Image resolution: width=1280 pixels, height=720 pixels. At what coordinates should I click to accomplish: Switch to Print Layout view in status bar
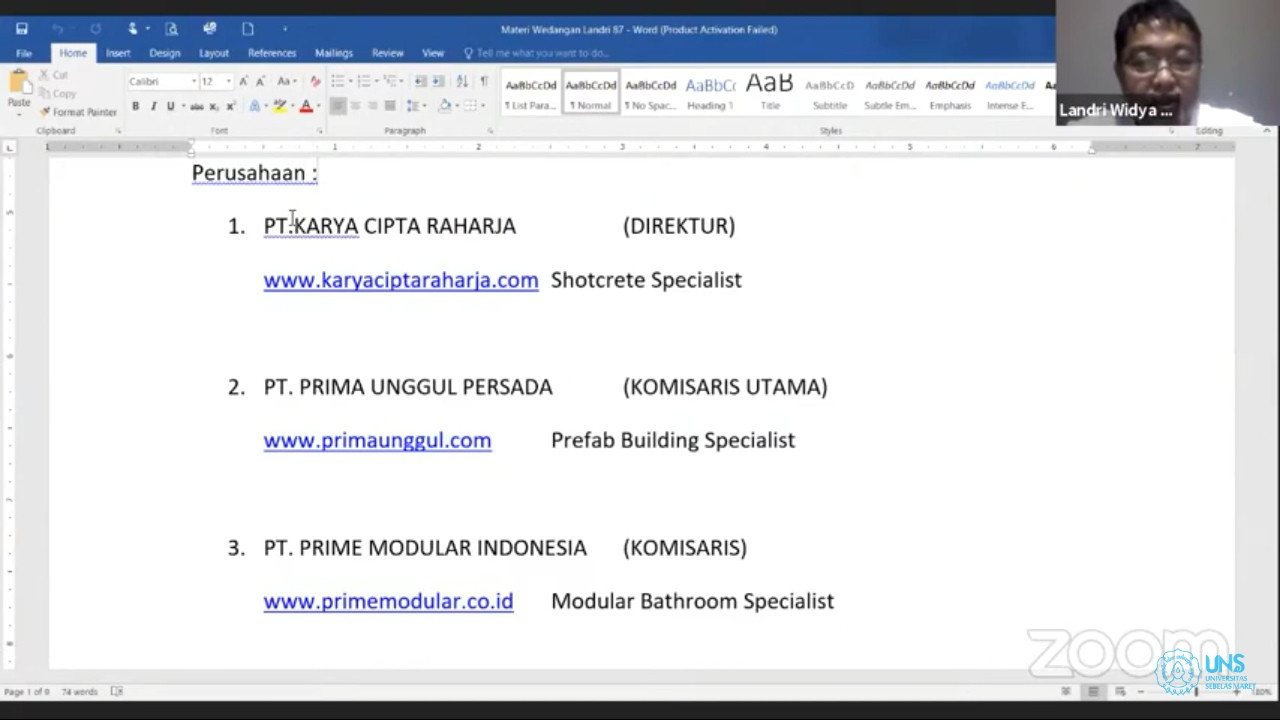click(x=1093, y=691)
